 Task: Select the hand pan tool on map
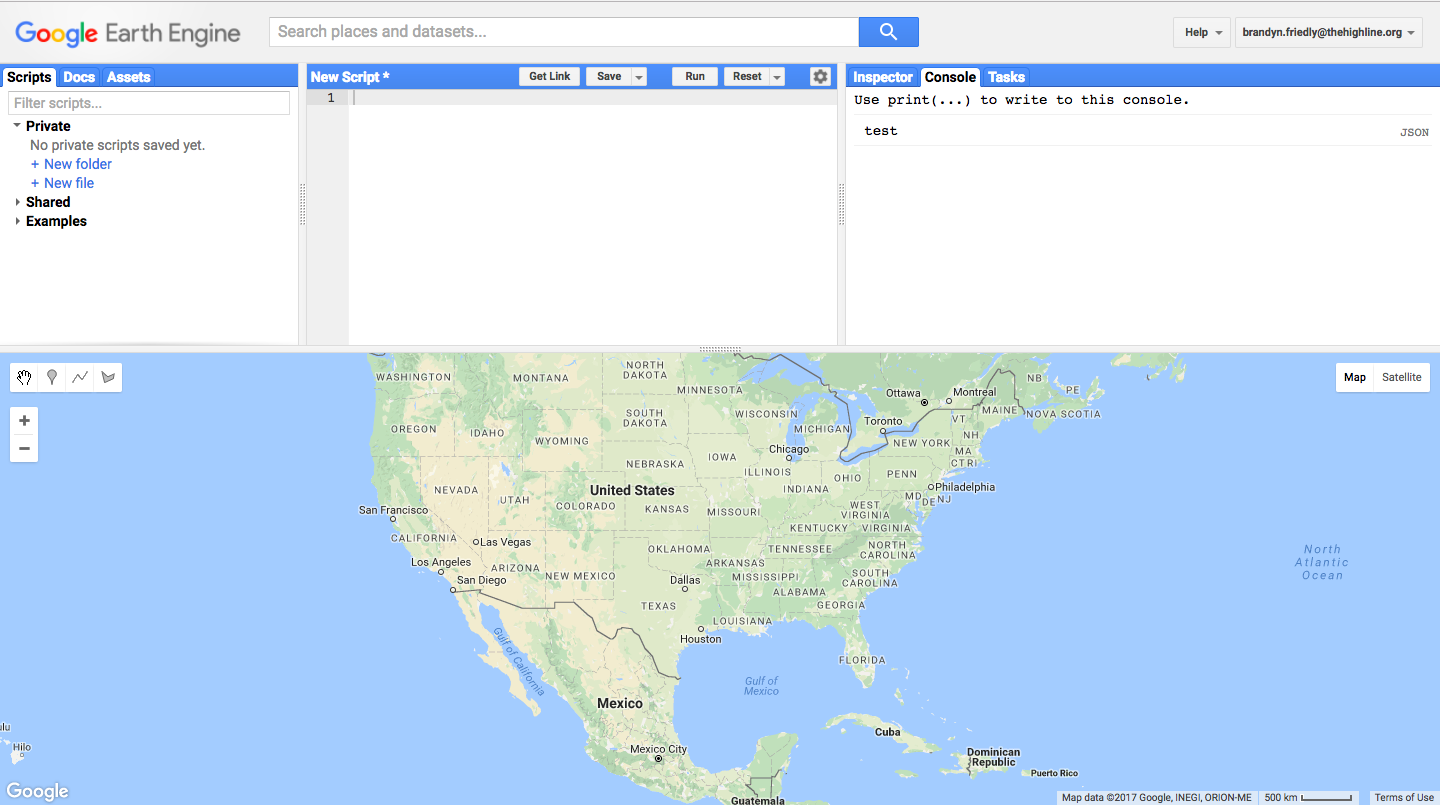coord(24,377)
